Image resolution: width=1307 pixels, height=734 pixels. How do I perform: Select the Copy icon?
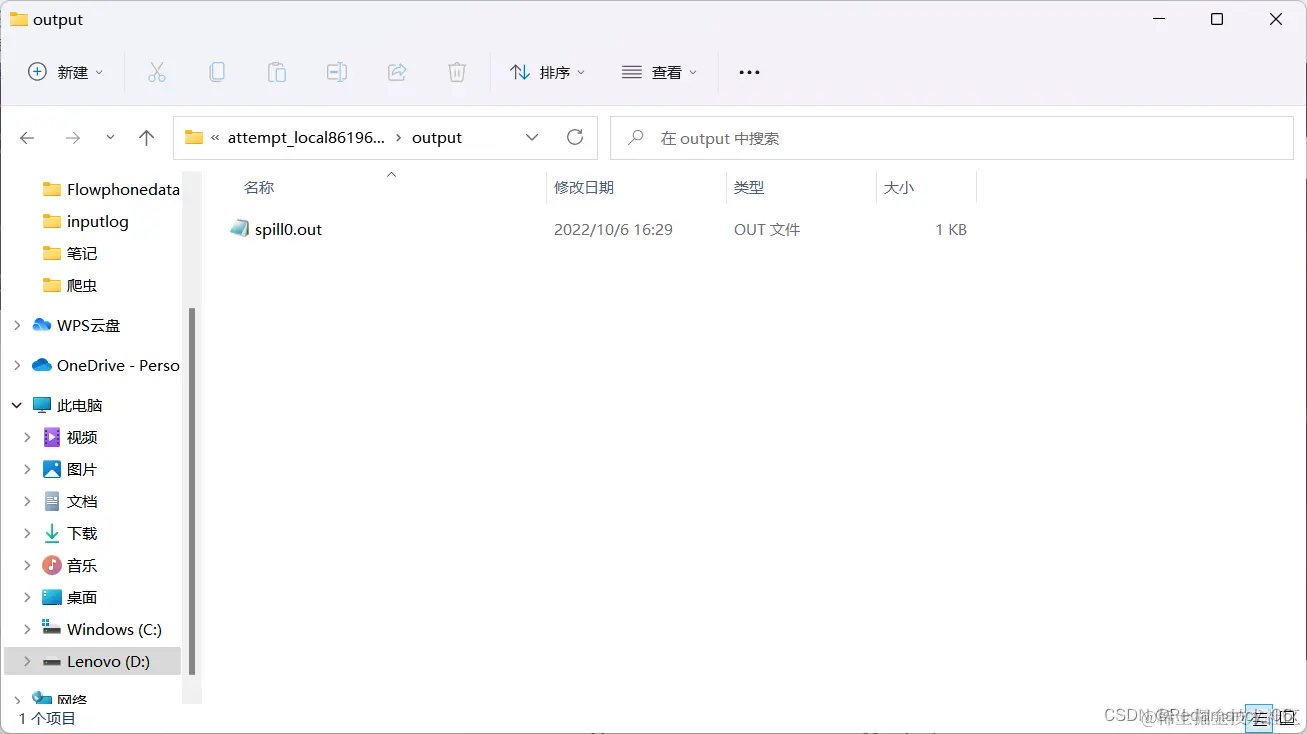[216, 71]
